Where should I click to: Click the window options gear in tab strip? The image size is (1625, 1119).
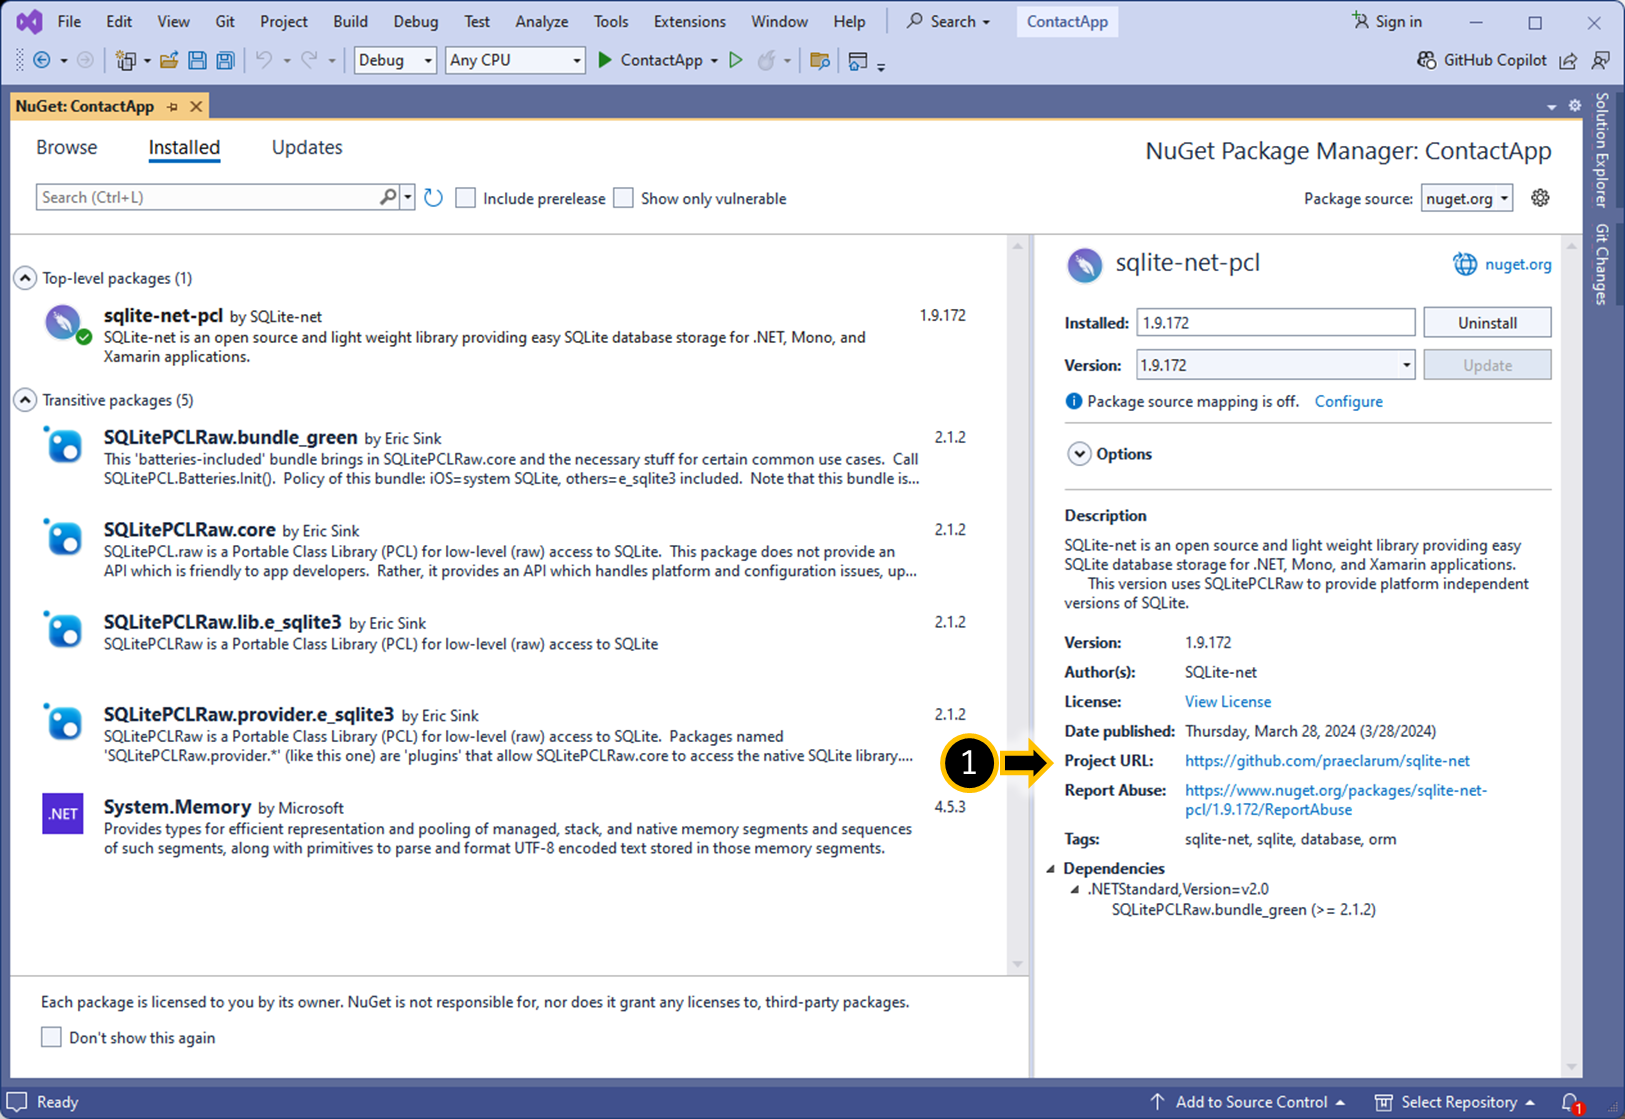click(x=1575, y=106)
